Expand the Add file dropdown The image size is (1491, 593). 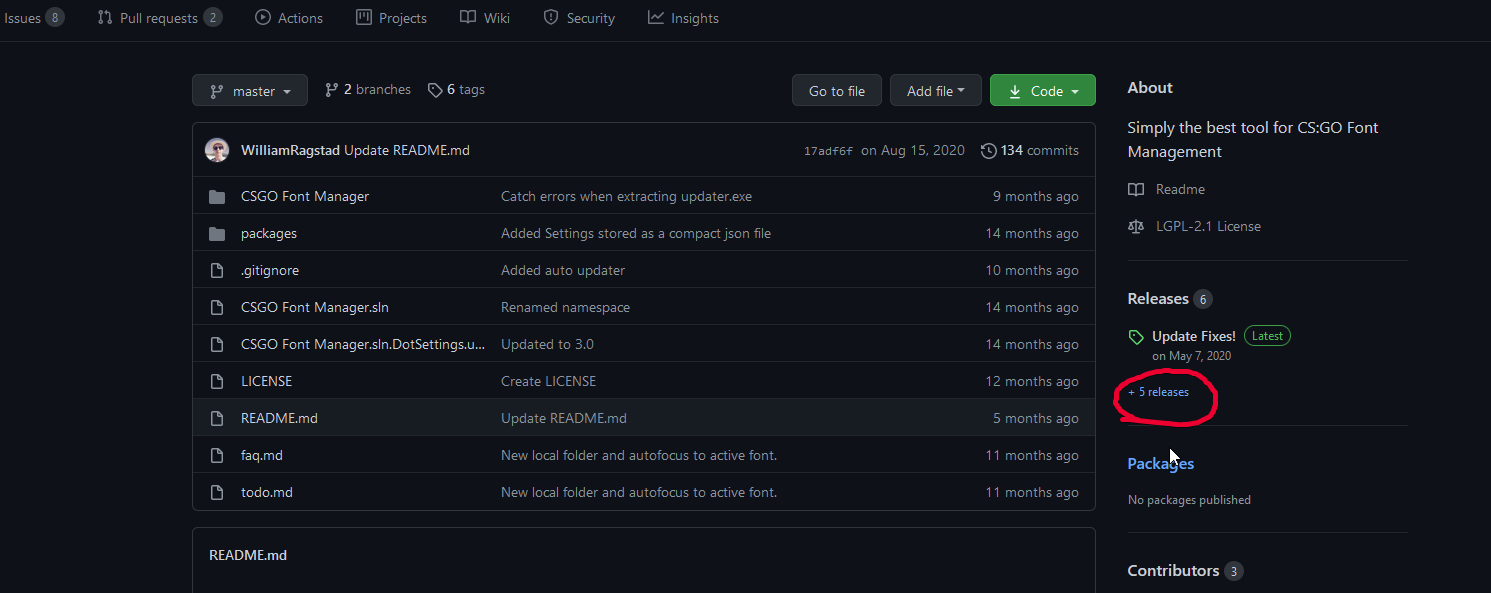point(935,90)
